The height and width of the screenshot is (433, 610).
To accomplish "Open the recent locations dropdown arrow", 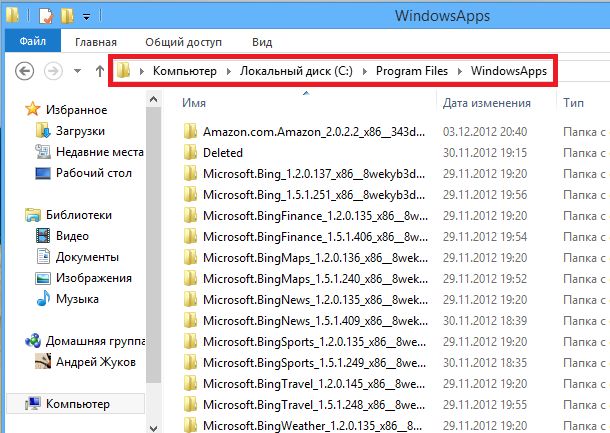I will click(x=77, y=71).
